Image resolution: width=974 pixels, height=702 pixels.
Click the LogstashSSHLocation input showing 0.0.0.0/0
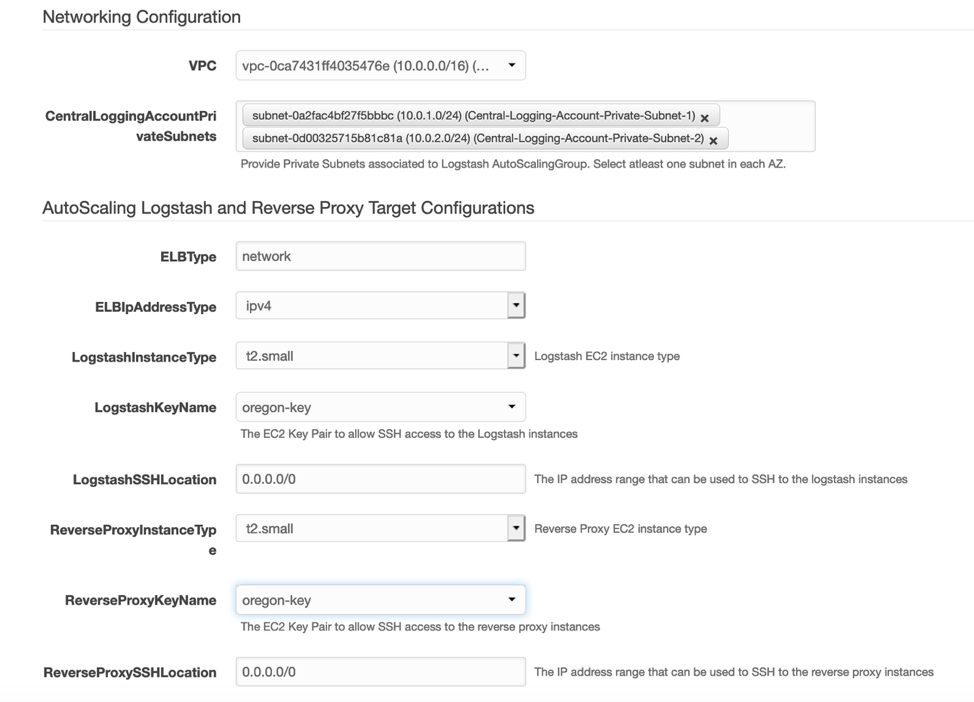(380, 479)
